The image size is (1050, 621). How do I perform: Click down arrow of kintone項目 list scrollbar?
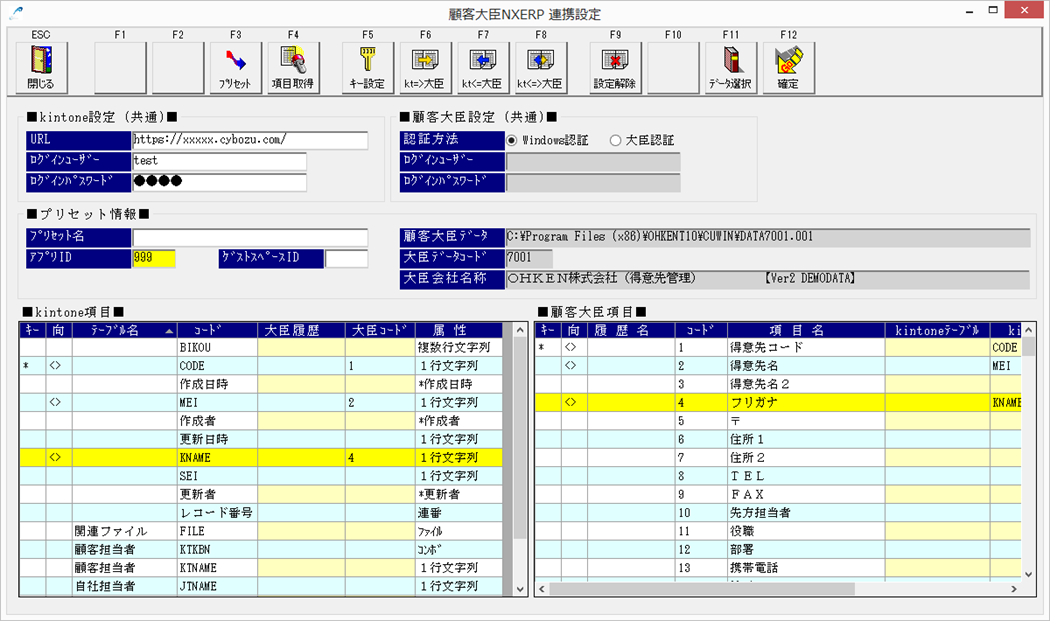(520, 590)
